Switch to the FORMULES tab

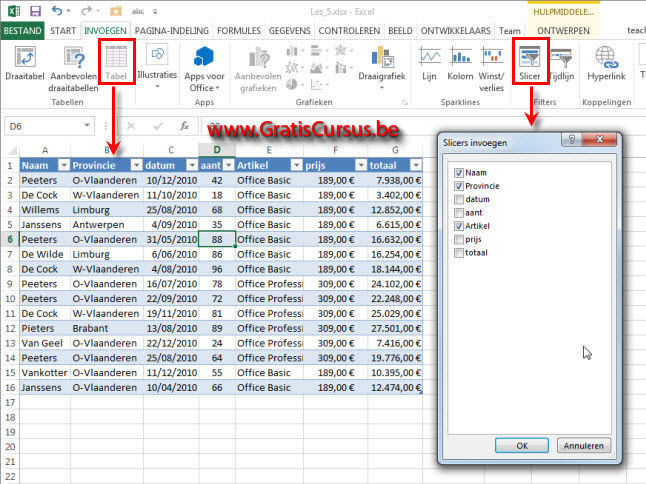pyautogui.click(x=239, y=31)
